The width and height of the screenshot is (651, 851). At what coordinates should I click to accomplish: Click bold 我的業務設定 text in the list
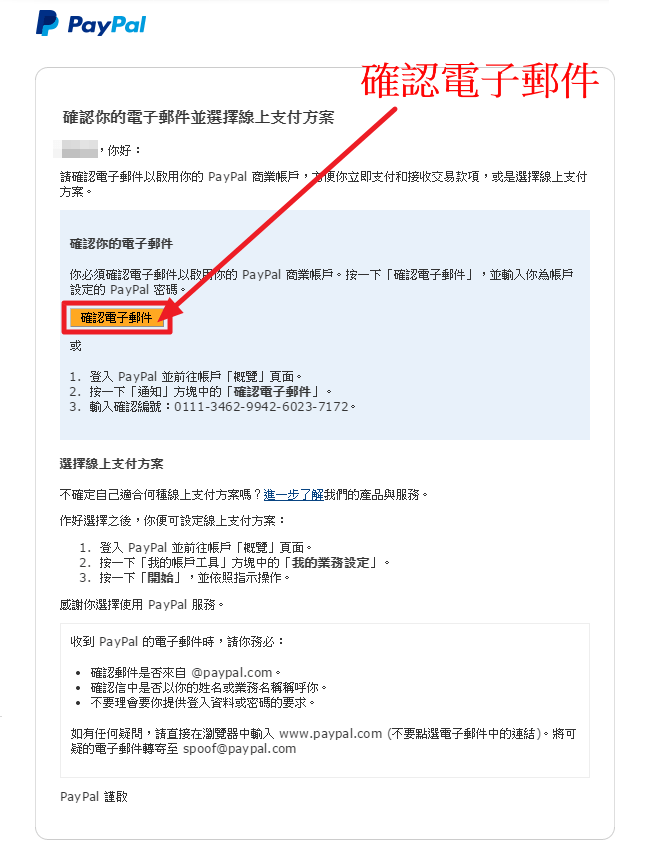[x=331, y=563]
